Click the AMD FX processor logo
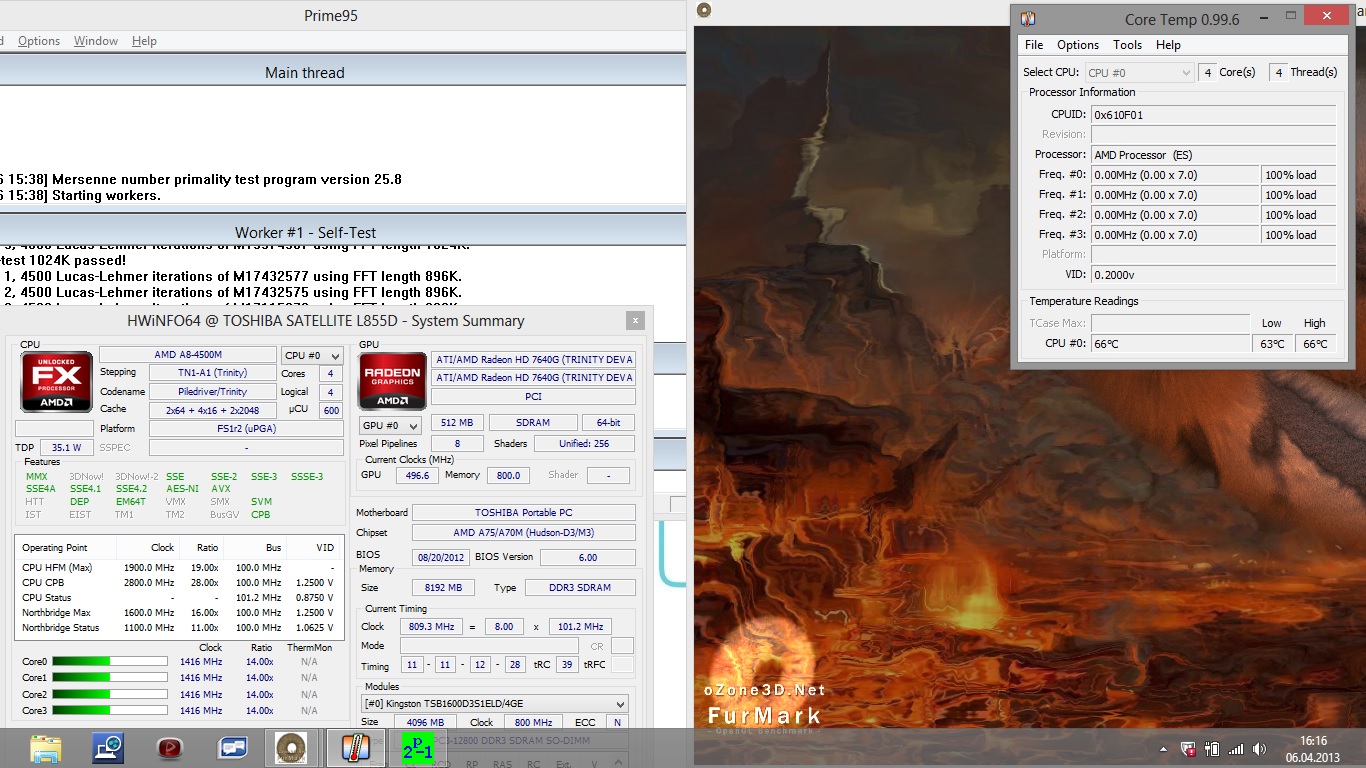This screenshot has width=1366, height=768. pos(57,381)
